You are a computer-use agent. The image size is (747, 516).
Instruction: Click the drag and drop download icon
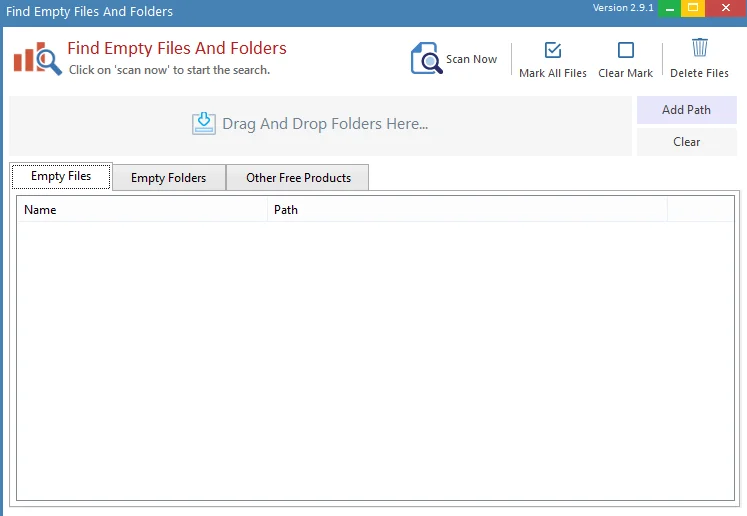pyautogui.click(x=204, y=123)
